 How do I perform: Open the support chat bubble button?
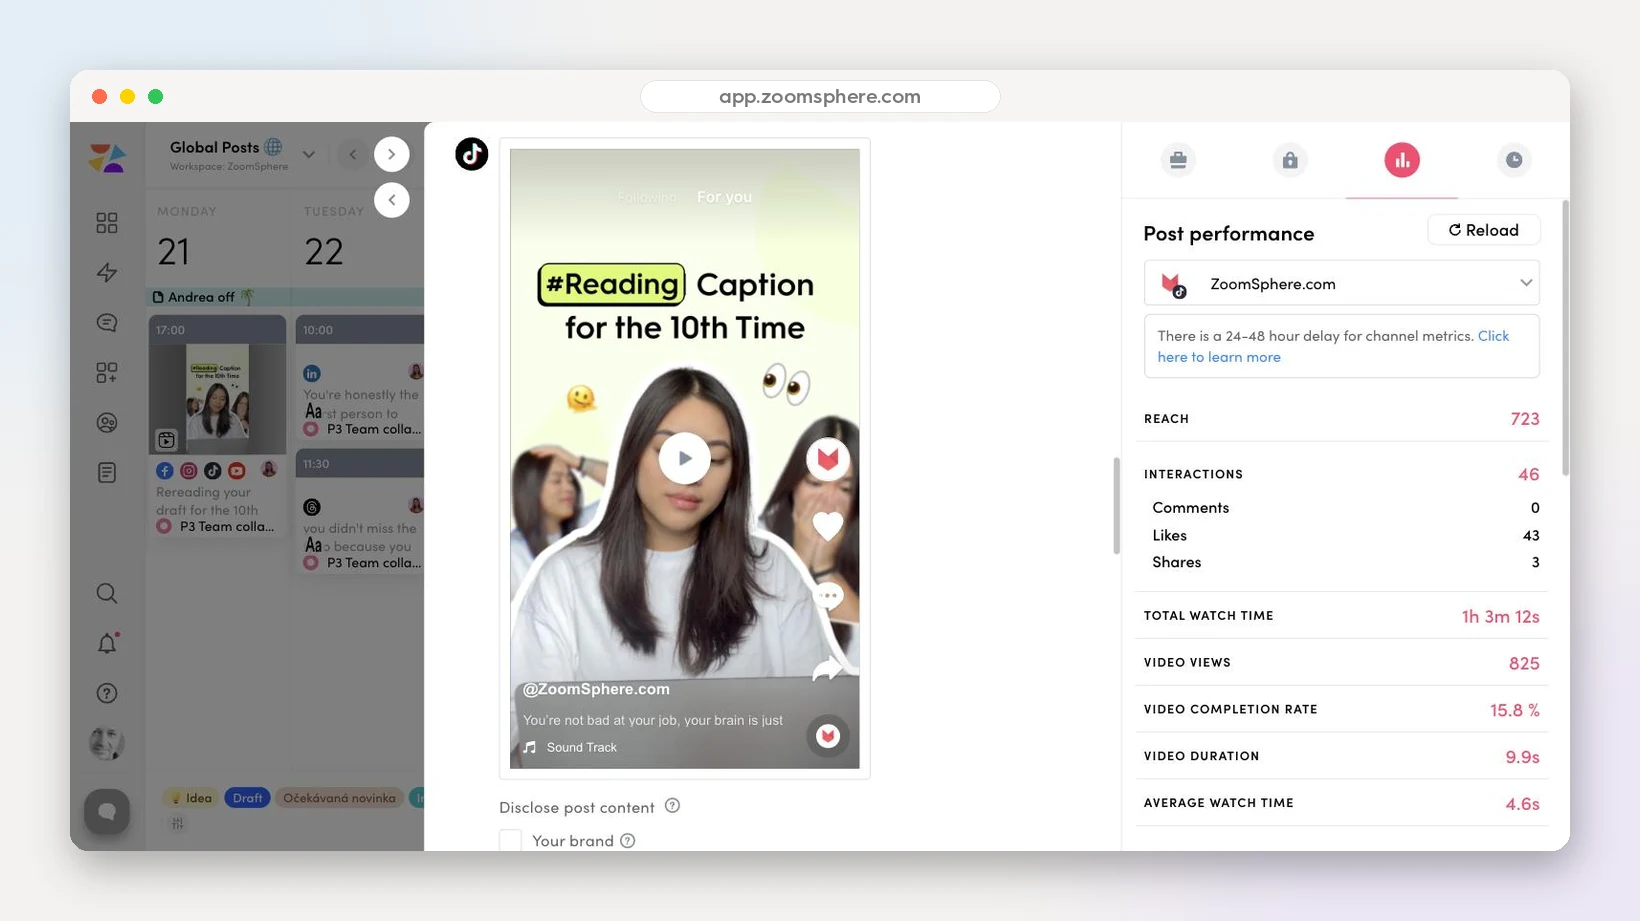click(107, 812)
